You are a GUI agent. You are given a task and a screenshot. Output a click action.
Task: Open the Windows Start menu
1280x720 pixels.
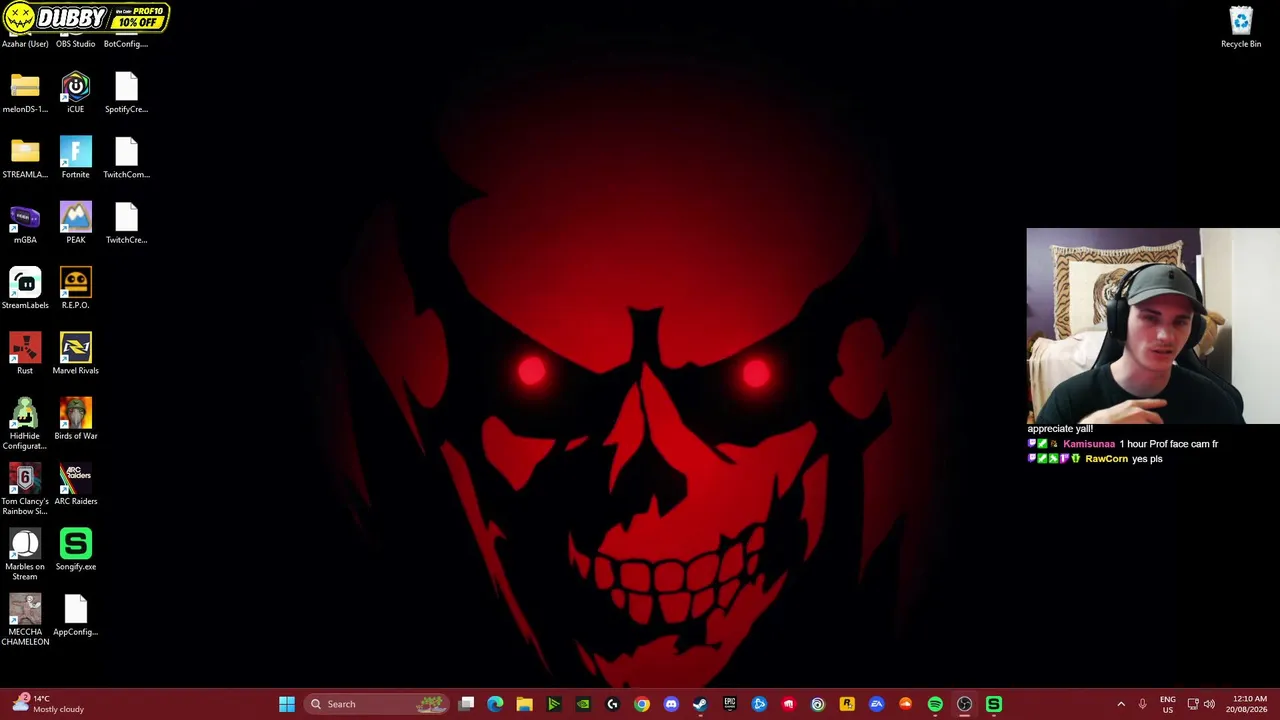[x=287, y=704]
